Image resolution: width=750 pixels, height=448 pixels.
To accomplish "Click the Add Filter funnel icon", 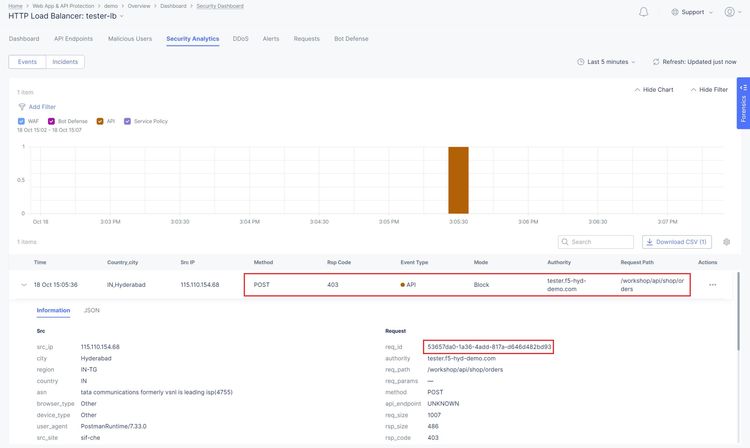I will tap(22, 106).
